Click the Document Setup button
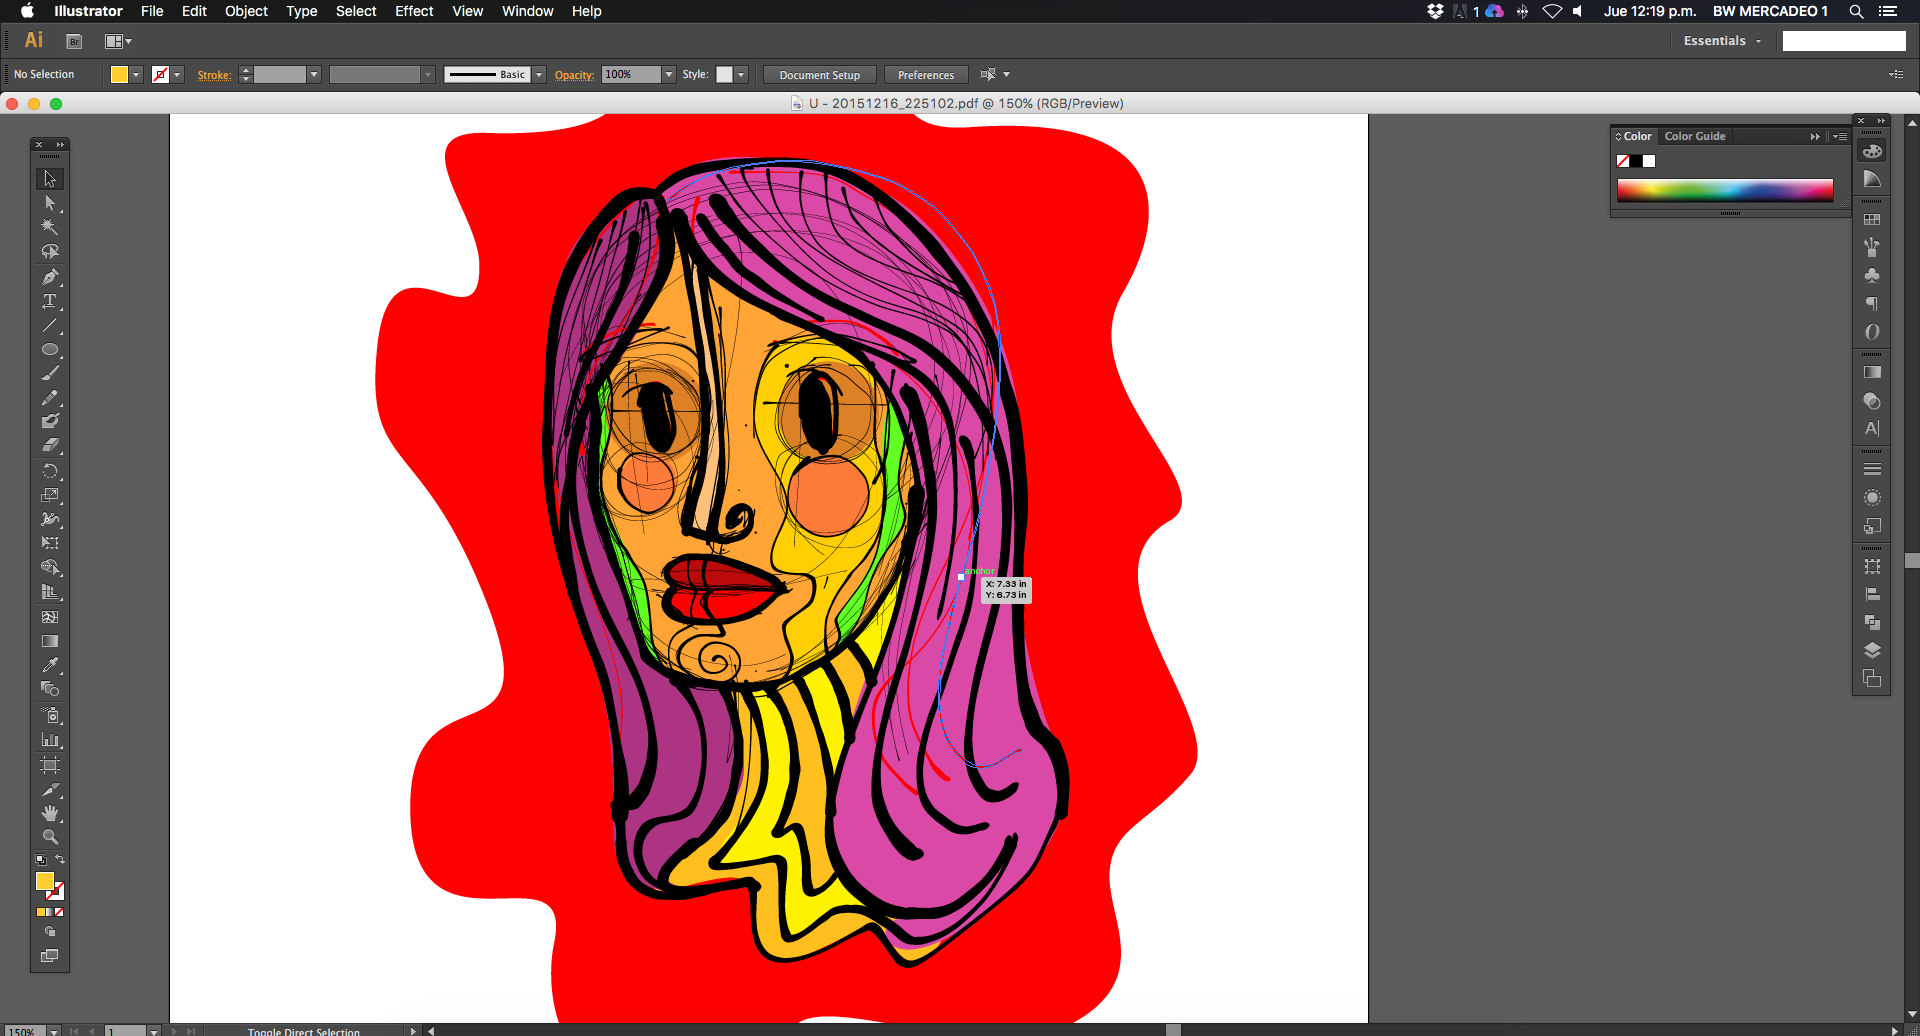The height and width of the screenshot is (1036, 1920). [x=819, y=75]
